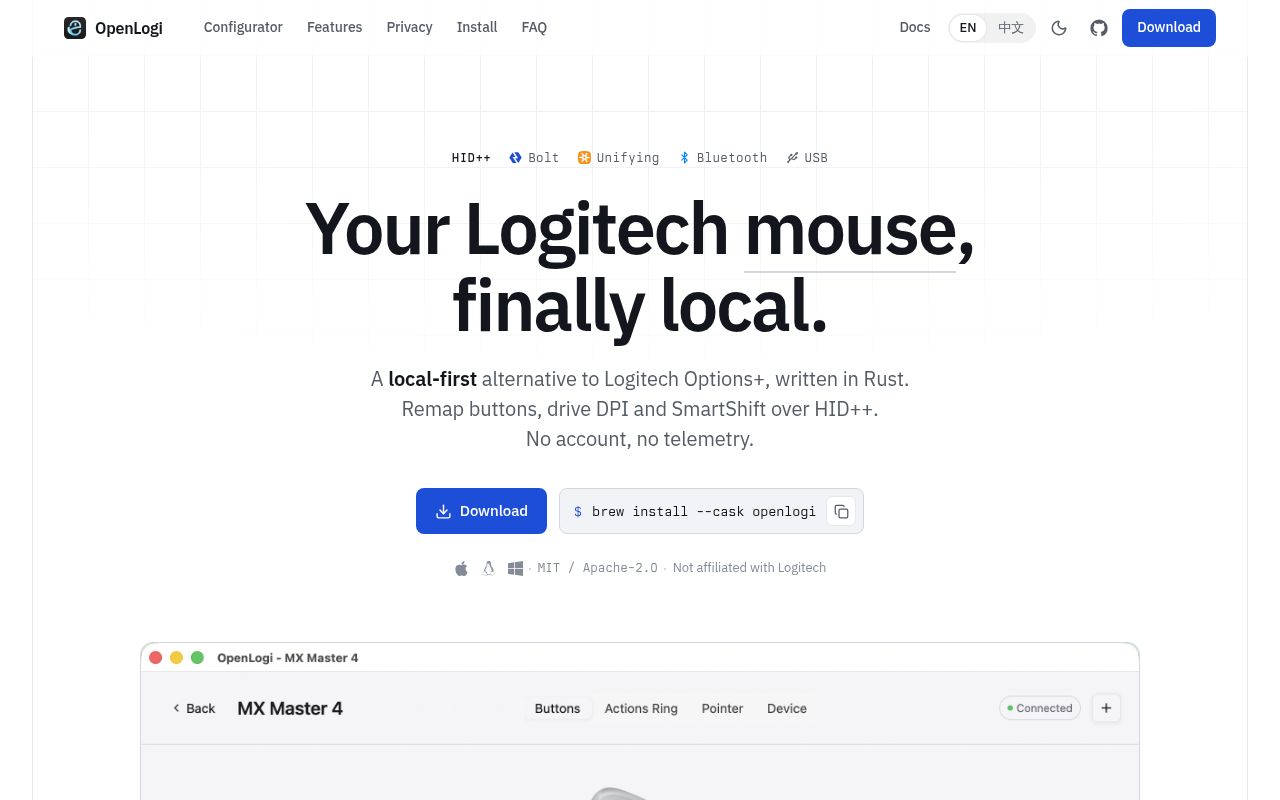Select the Buttons tab
This screenshot has width=1280, height=800.
[x=557, y=708]
